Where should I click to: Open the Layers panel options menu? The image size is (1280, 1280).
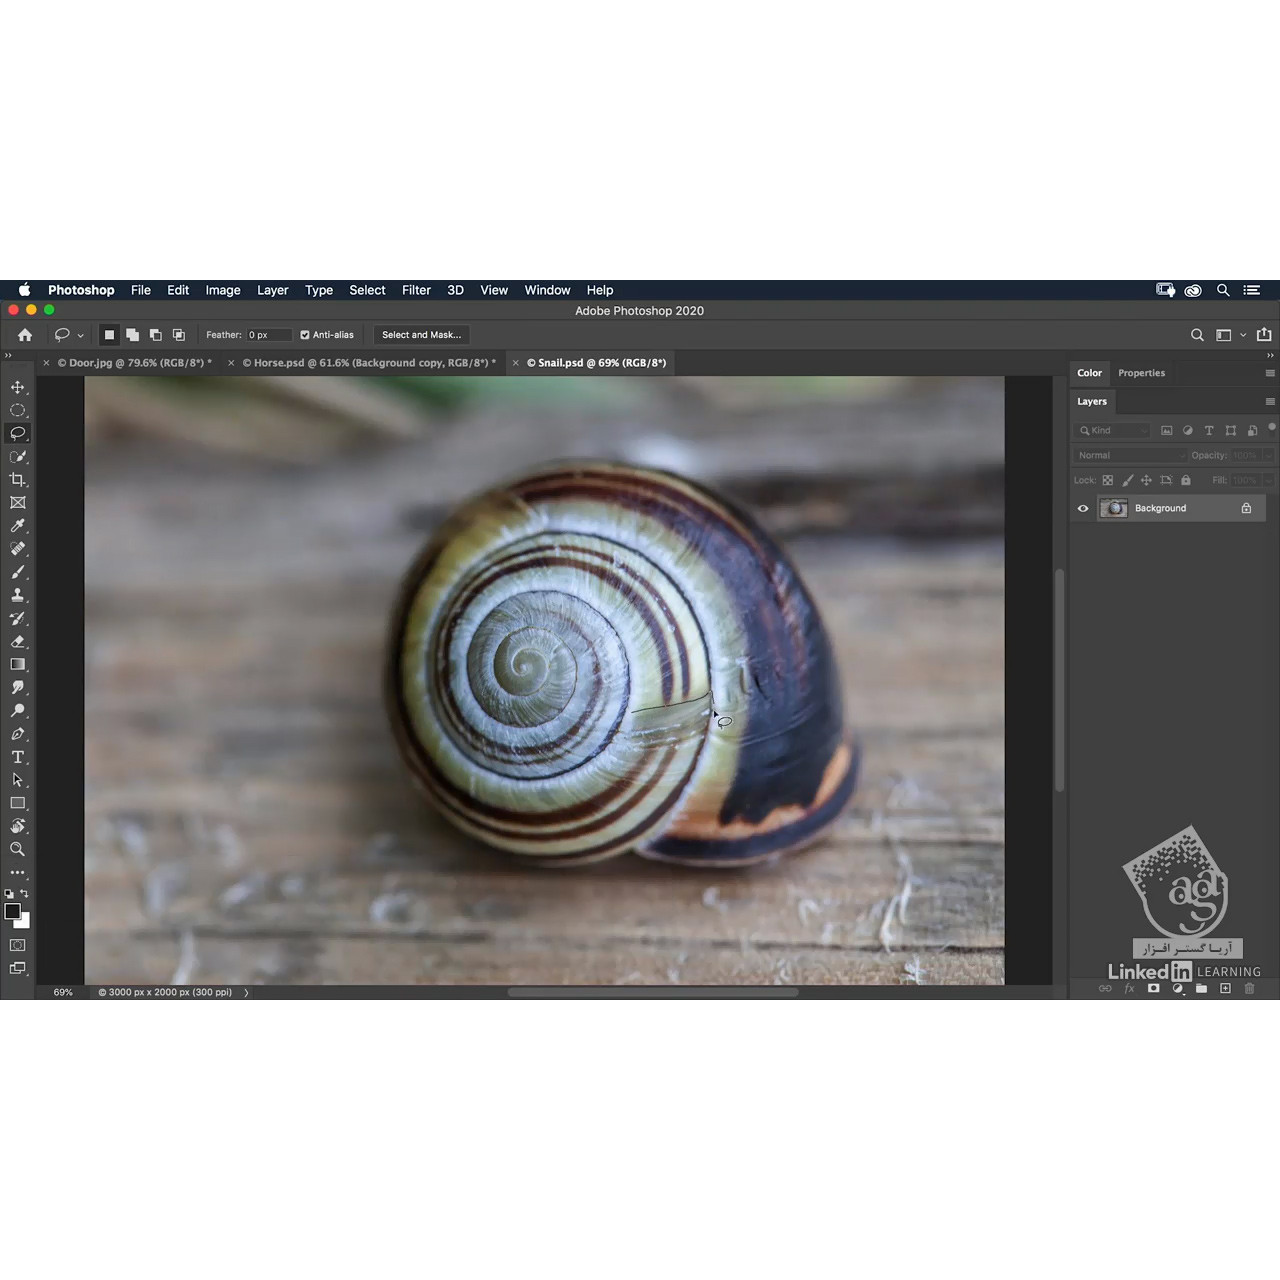[1270, 401]
